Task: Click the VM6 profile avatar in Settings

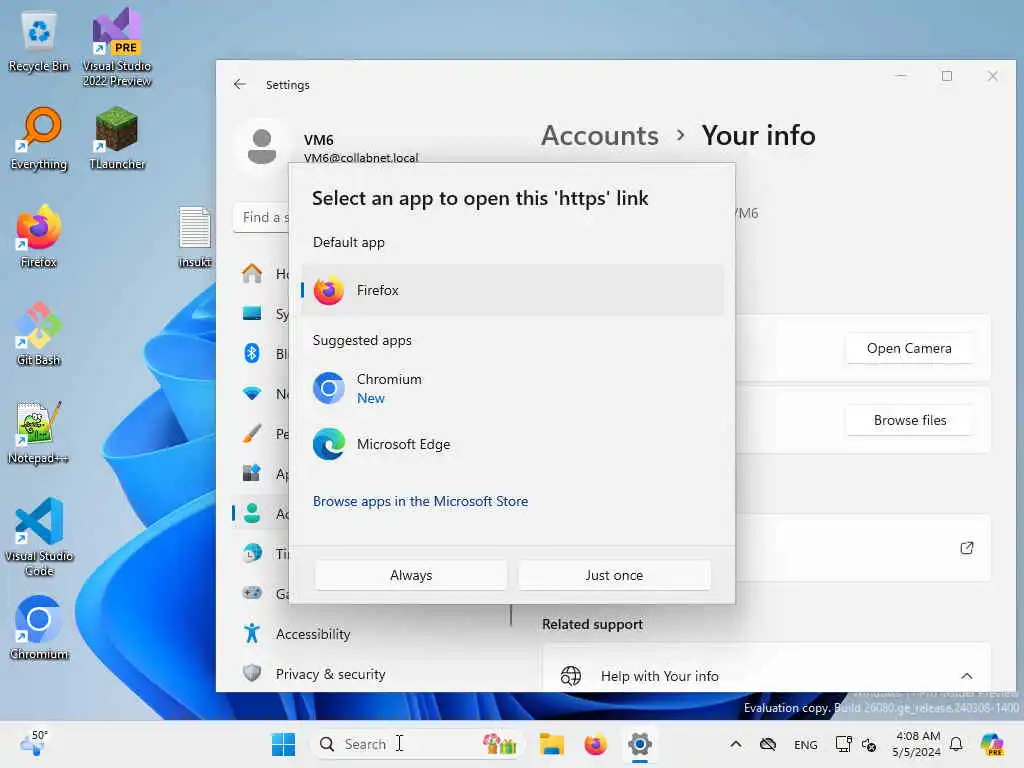Action: pyautogui.click(x=262, y=146)
